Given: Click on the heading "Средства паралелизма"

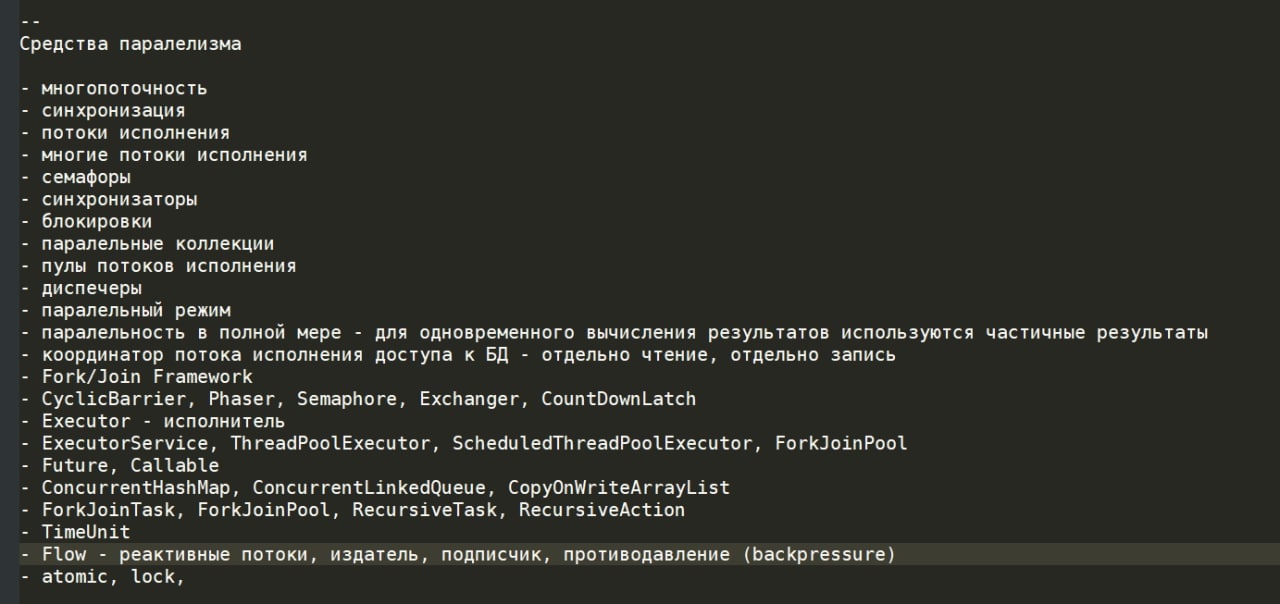Looking at the screenshot, I should tap(130, 44).
